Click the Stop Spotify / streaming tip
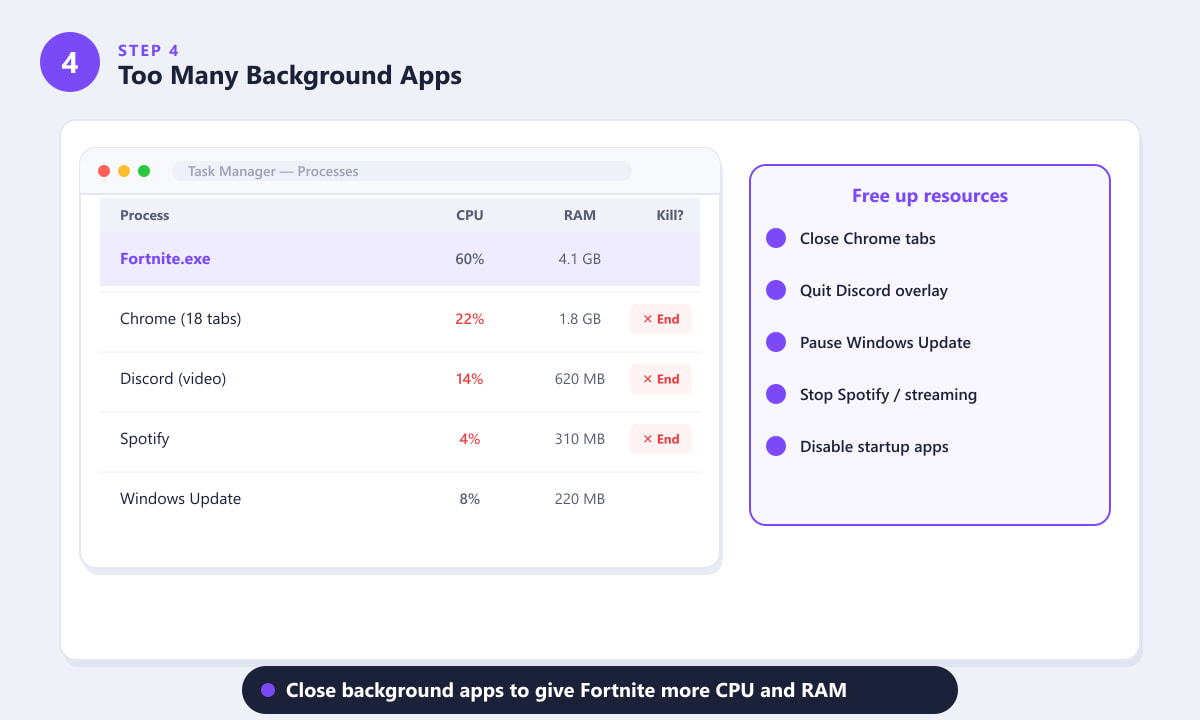Image resolution: width=1200 pixels, height=720 pixels. 888,395
